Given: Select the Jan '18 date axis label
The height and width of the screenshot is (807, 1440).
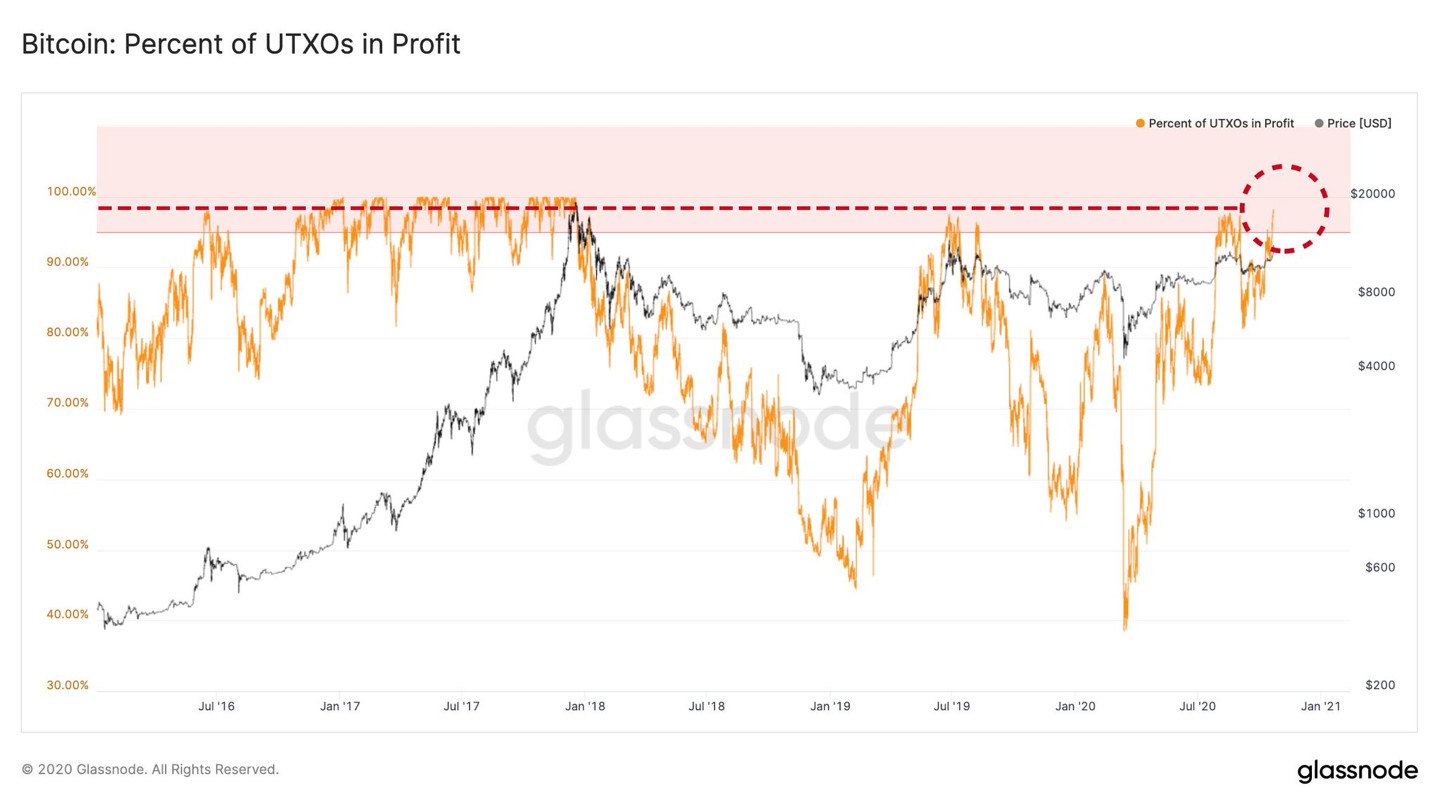Looking at the screenshot, I should tap(585, 707).
